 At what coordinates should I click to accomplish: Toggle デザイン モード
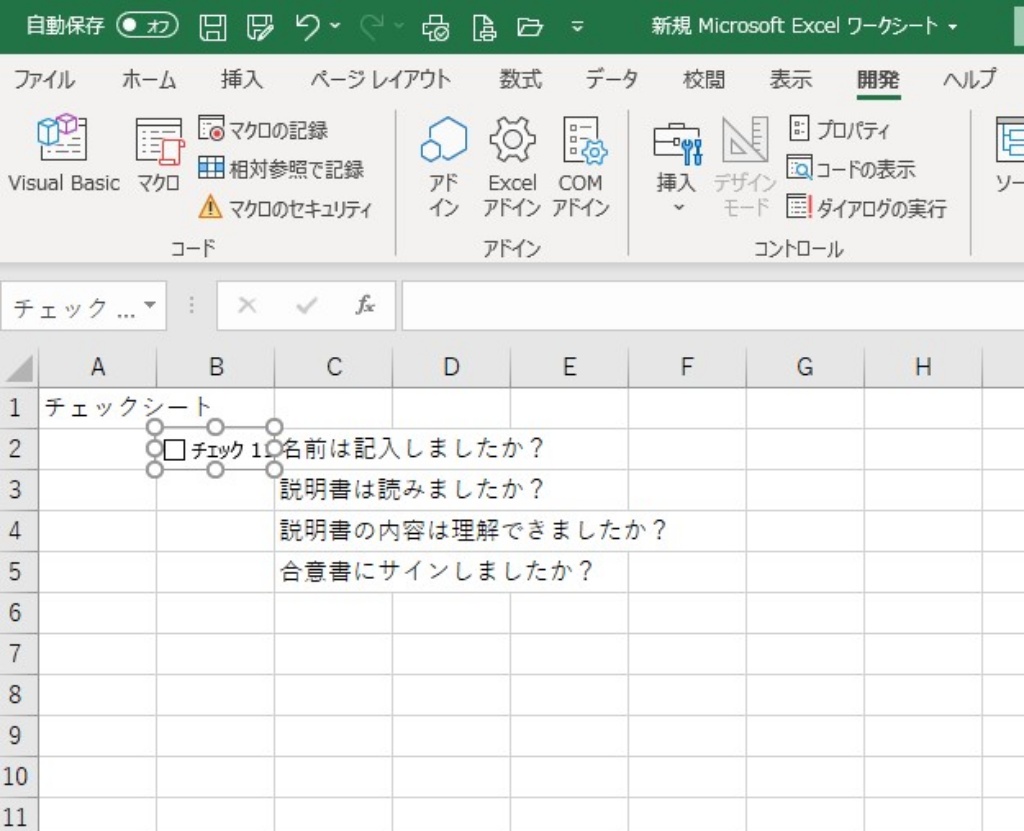pos(744,166)
